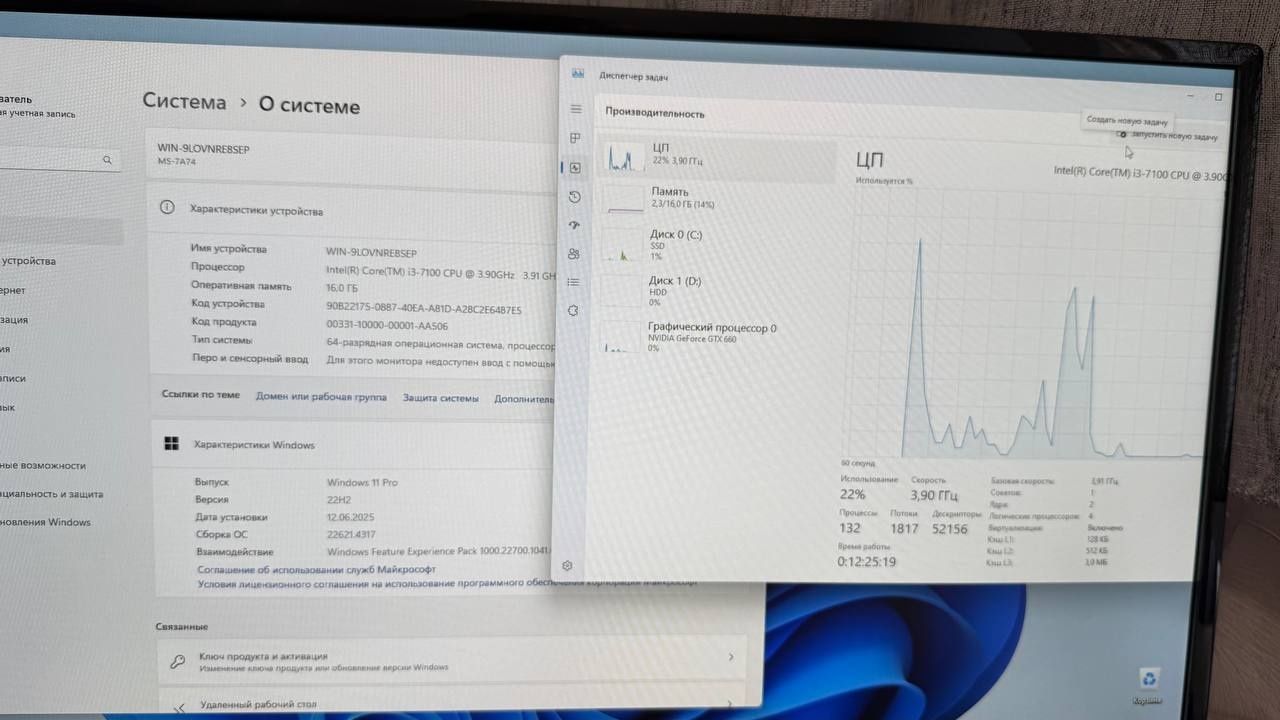This screenshot has height=720, width=1280.
Task: Expand the Удаленный рабочий стол chevron
Action: [731, 704]
